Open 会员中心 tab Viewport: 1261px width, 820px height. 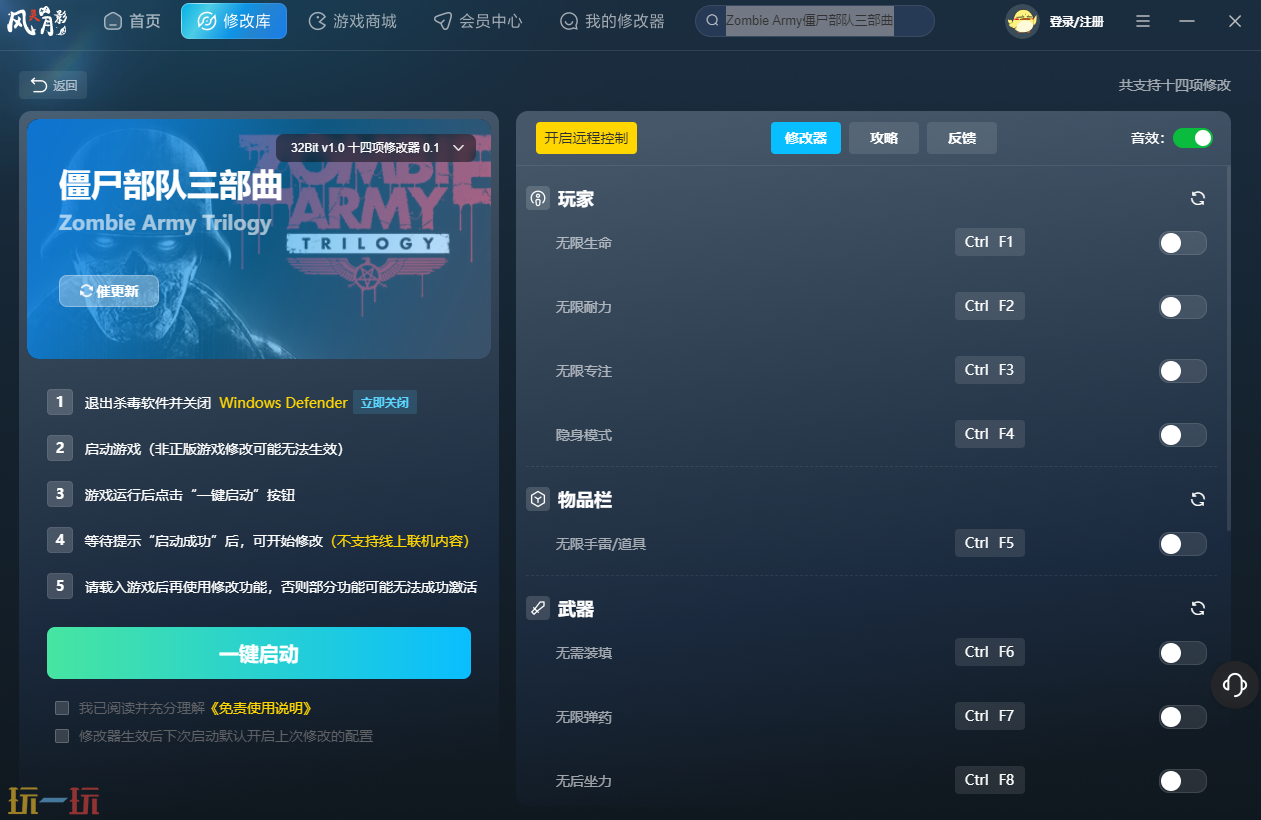[478, 21]
